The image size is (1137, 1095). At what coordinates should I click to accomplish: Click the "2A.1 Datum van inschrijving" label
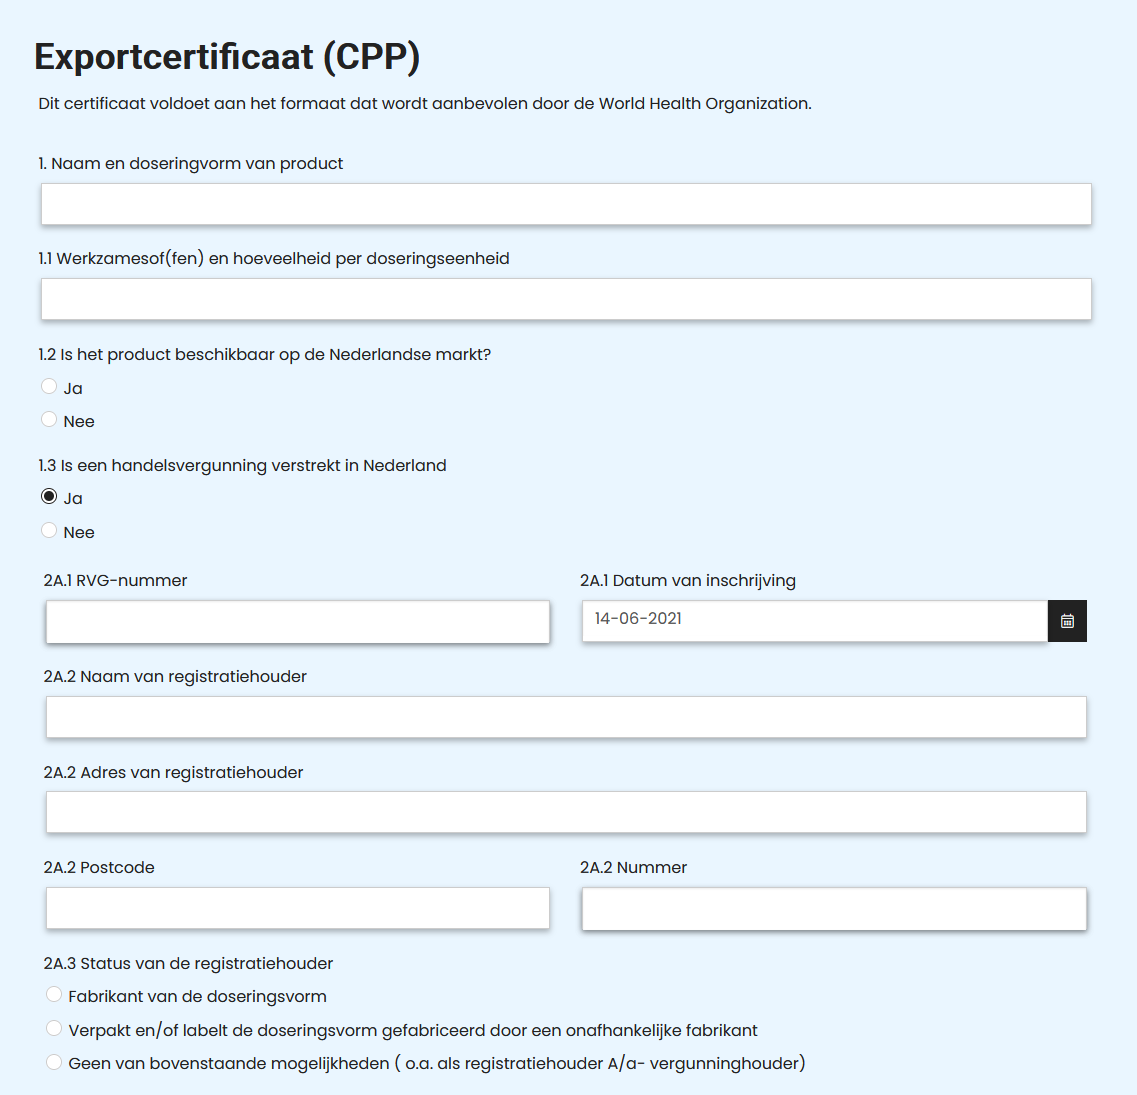click(x=687, y=580)
